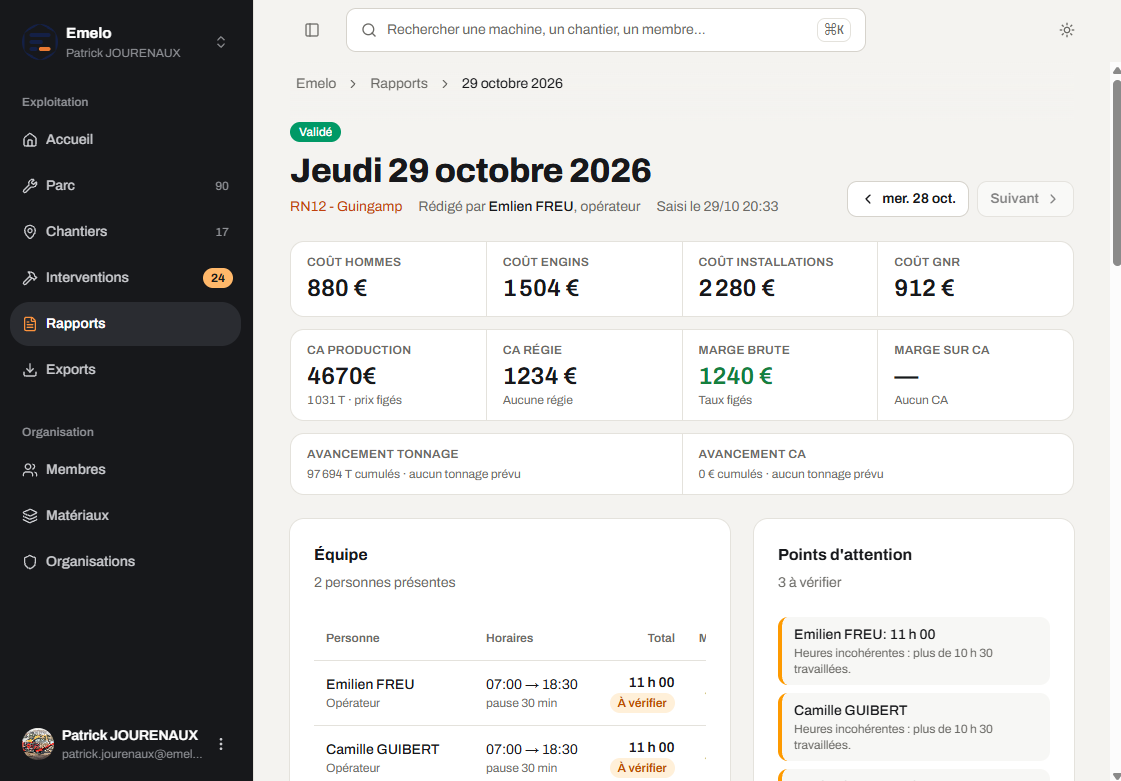Click the Rapports breadcrumb link

399,84
